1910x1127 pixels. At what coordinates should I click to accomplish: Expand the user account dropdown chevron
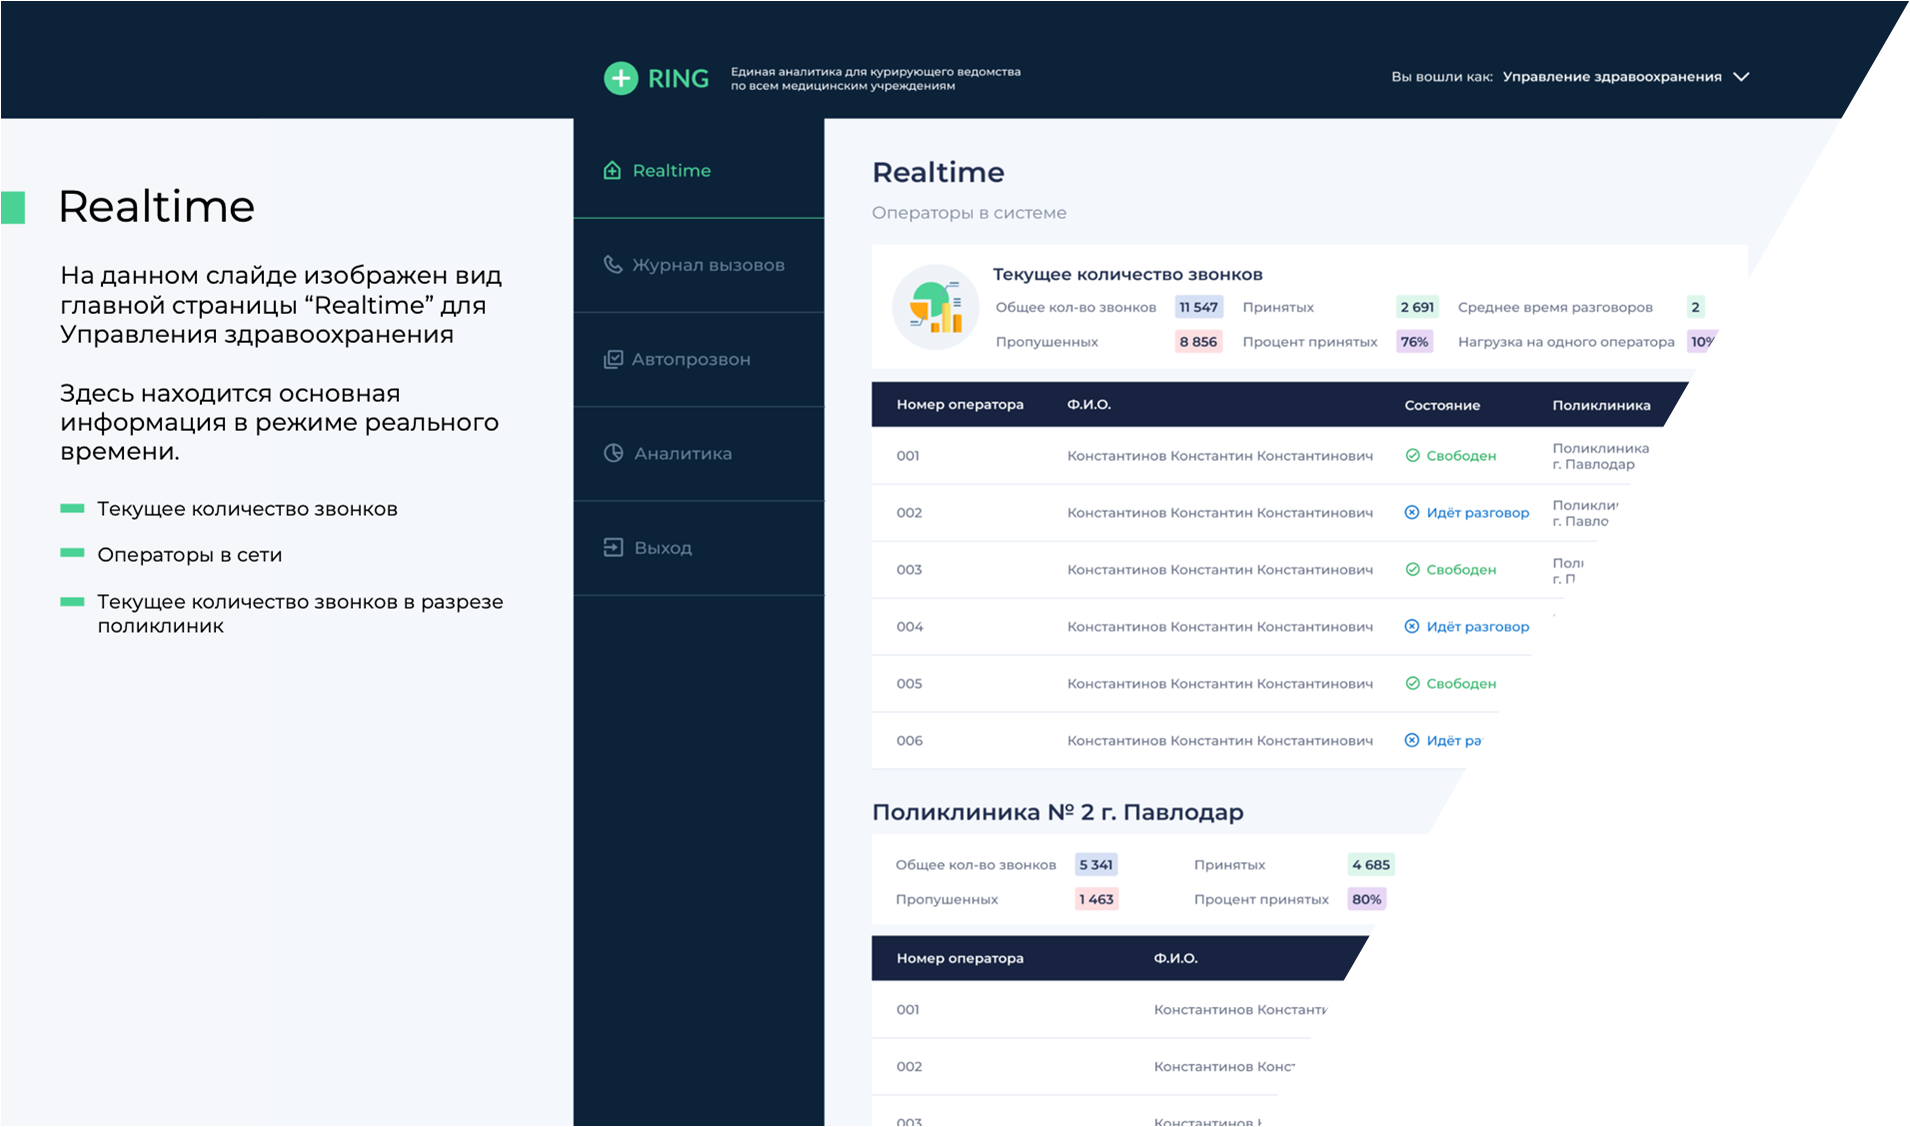(x=1741, y=77)
